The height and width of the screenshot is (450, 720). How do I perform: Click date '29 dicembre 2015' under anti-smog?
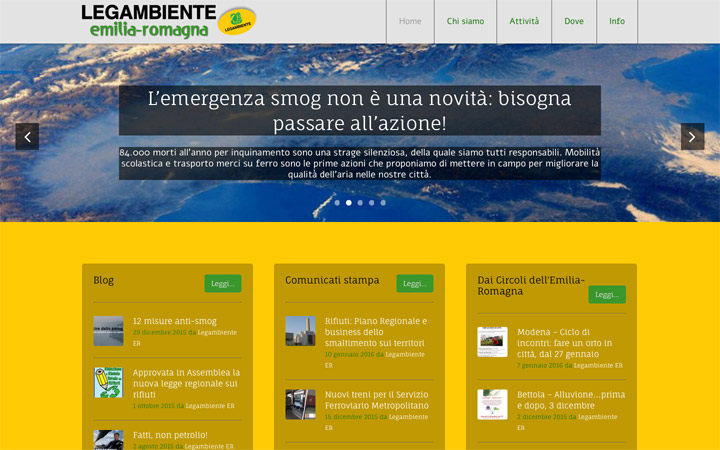(x=159, y=332)
